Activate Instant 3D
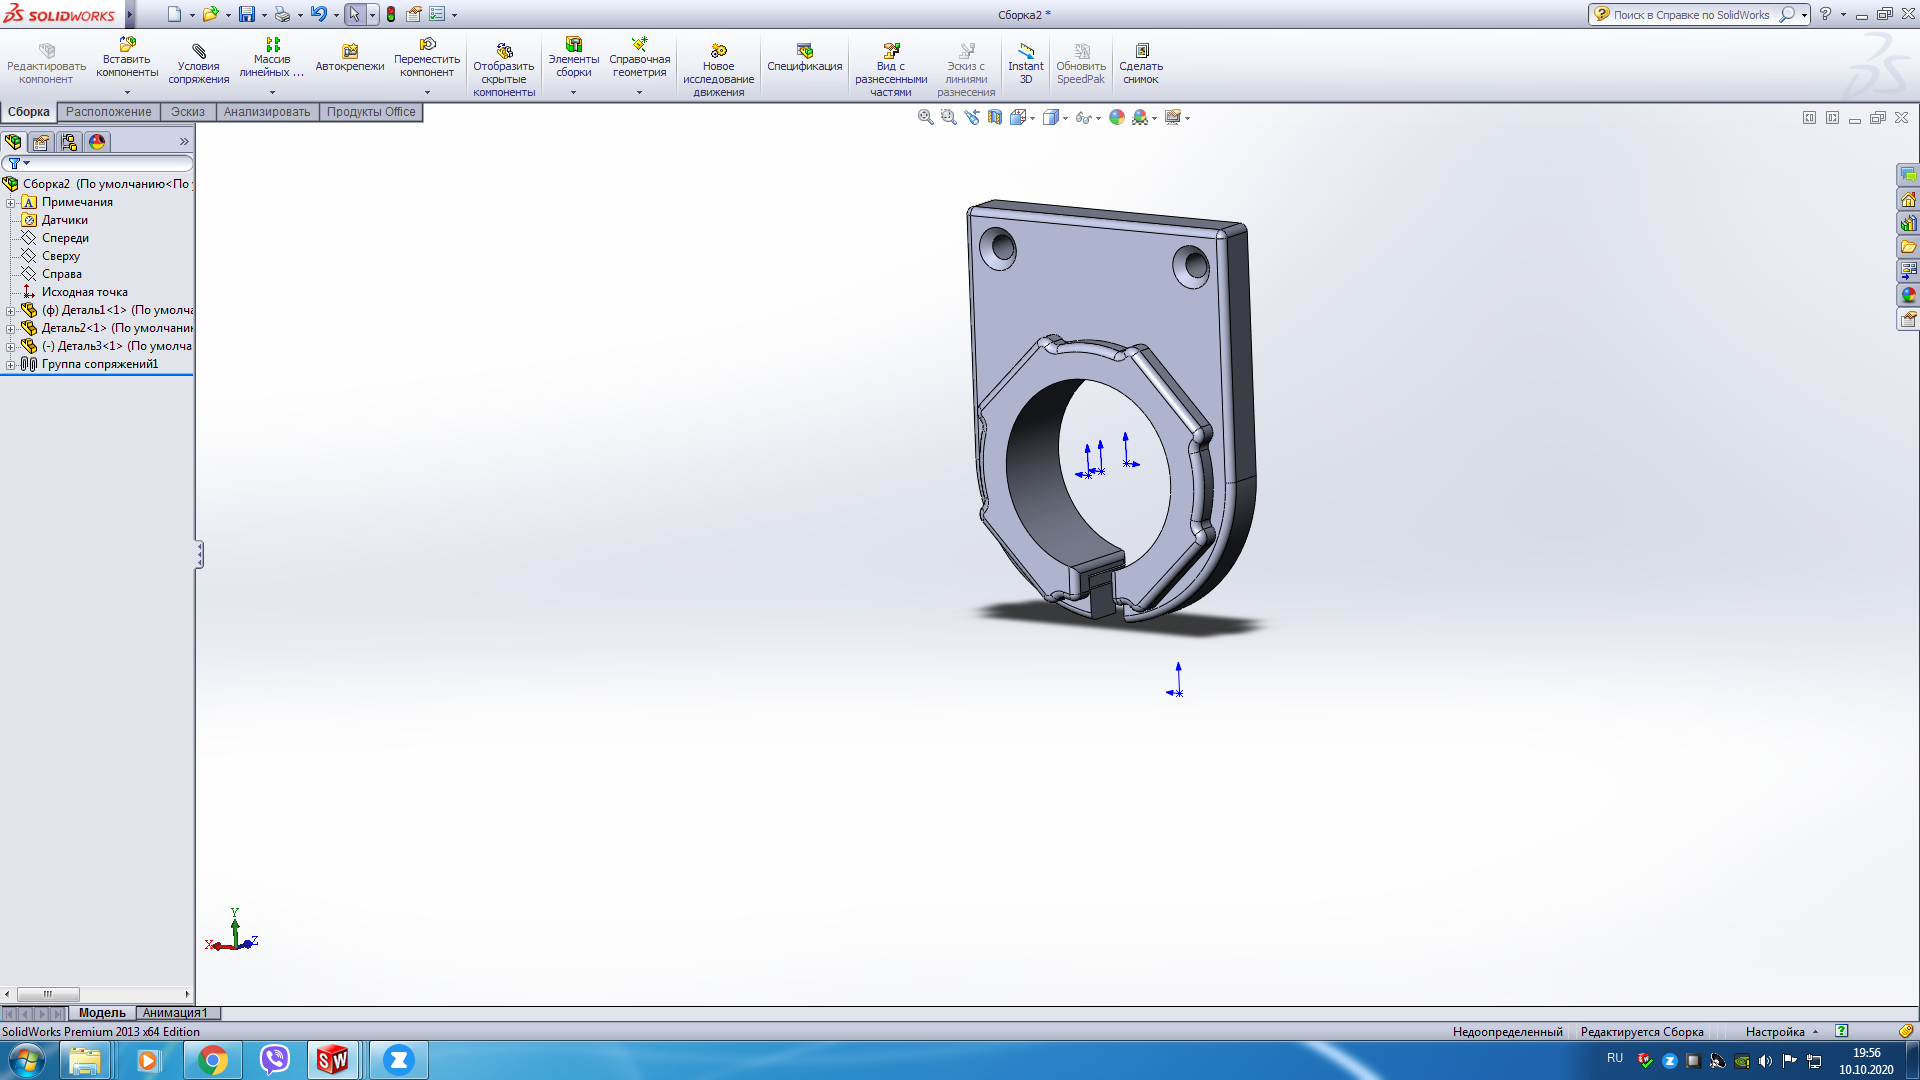The height and width of the screenshot is (1080, 1920). (x=1025, y=52)
